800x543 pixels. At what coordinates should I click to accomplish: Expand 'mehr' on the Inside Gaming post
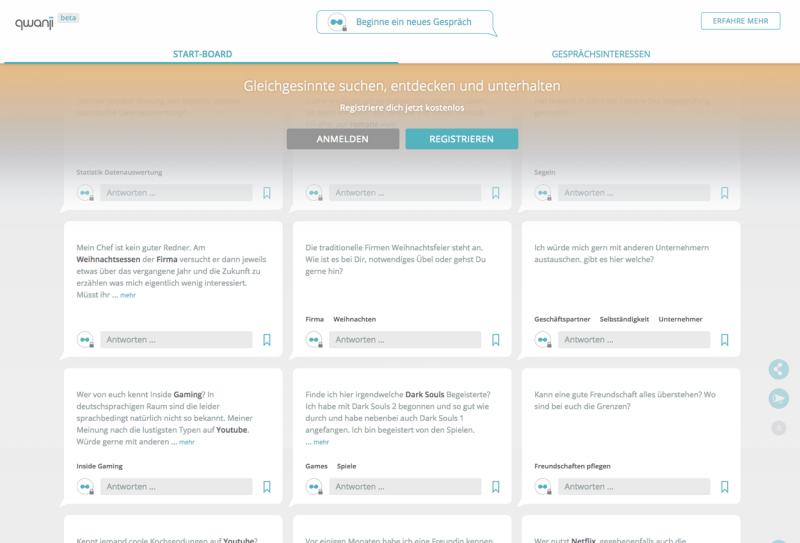(187, 442)
